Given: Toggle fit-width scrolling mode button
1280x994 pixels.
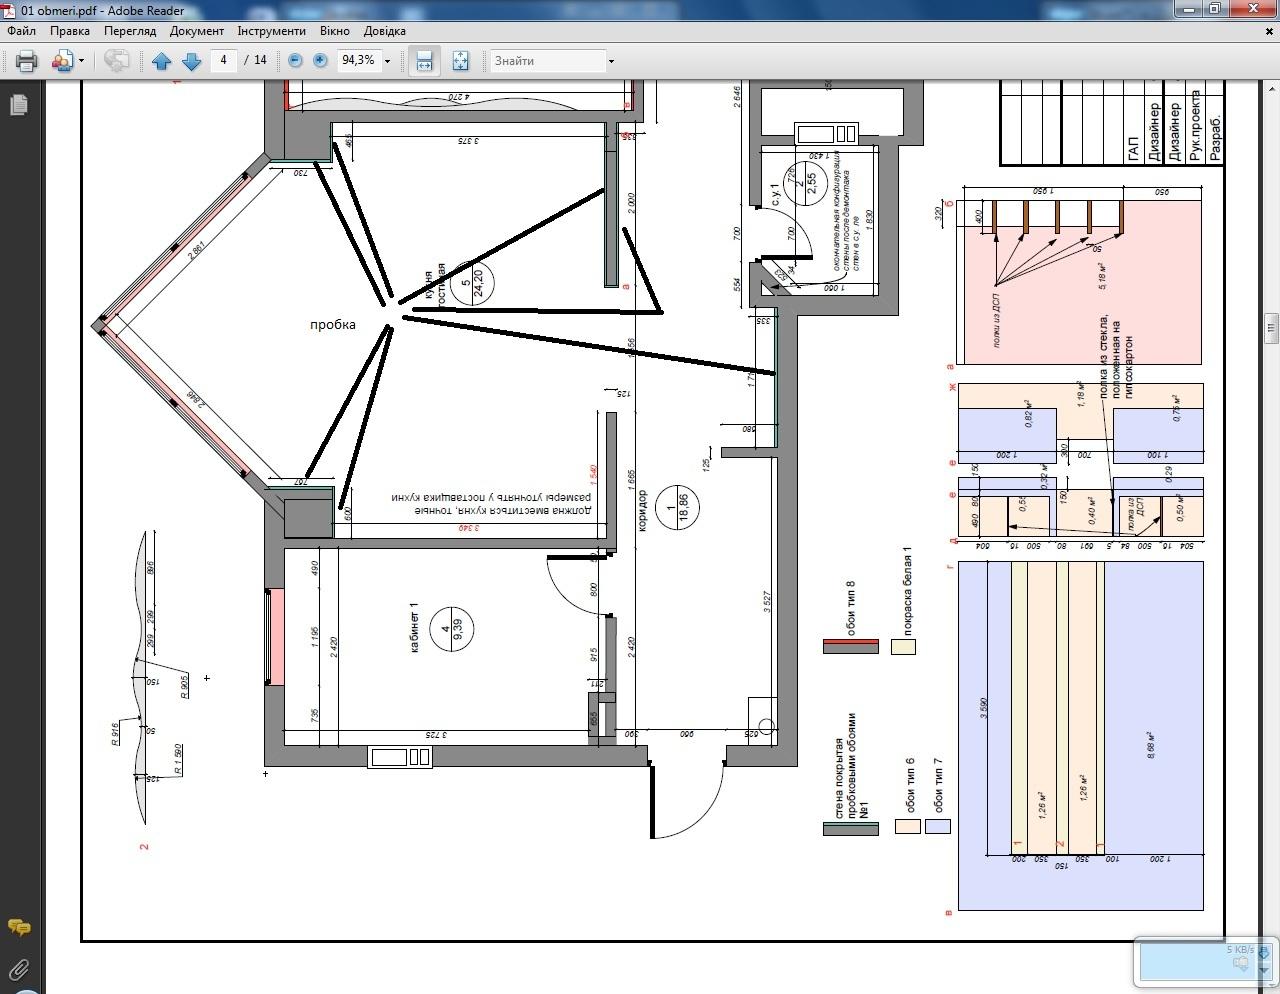Looking at the screenshot, I should [424, 61].
